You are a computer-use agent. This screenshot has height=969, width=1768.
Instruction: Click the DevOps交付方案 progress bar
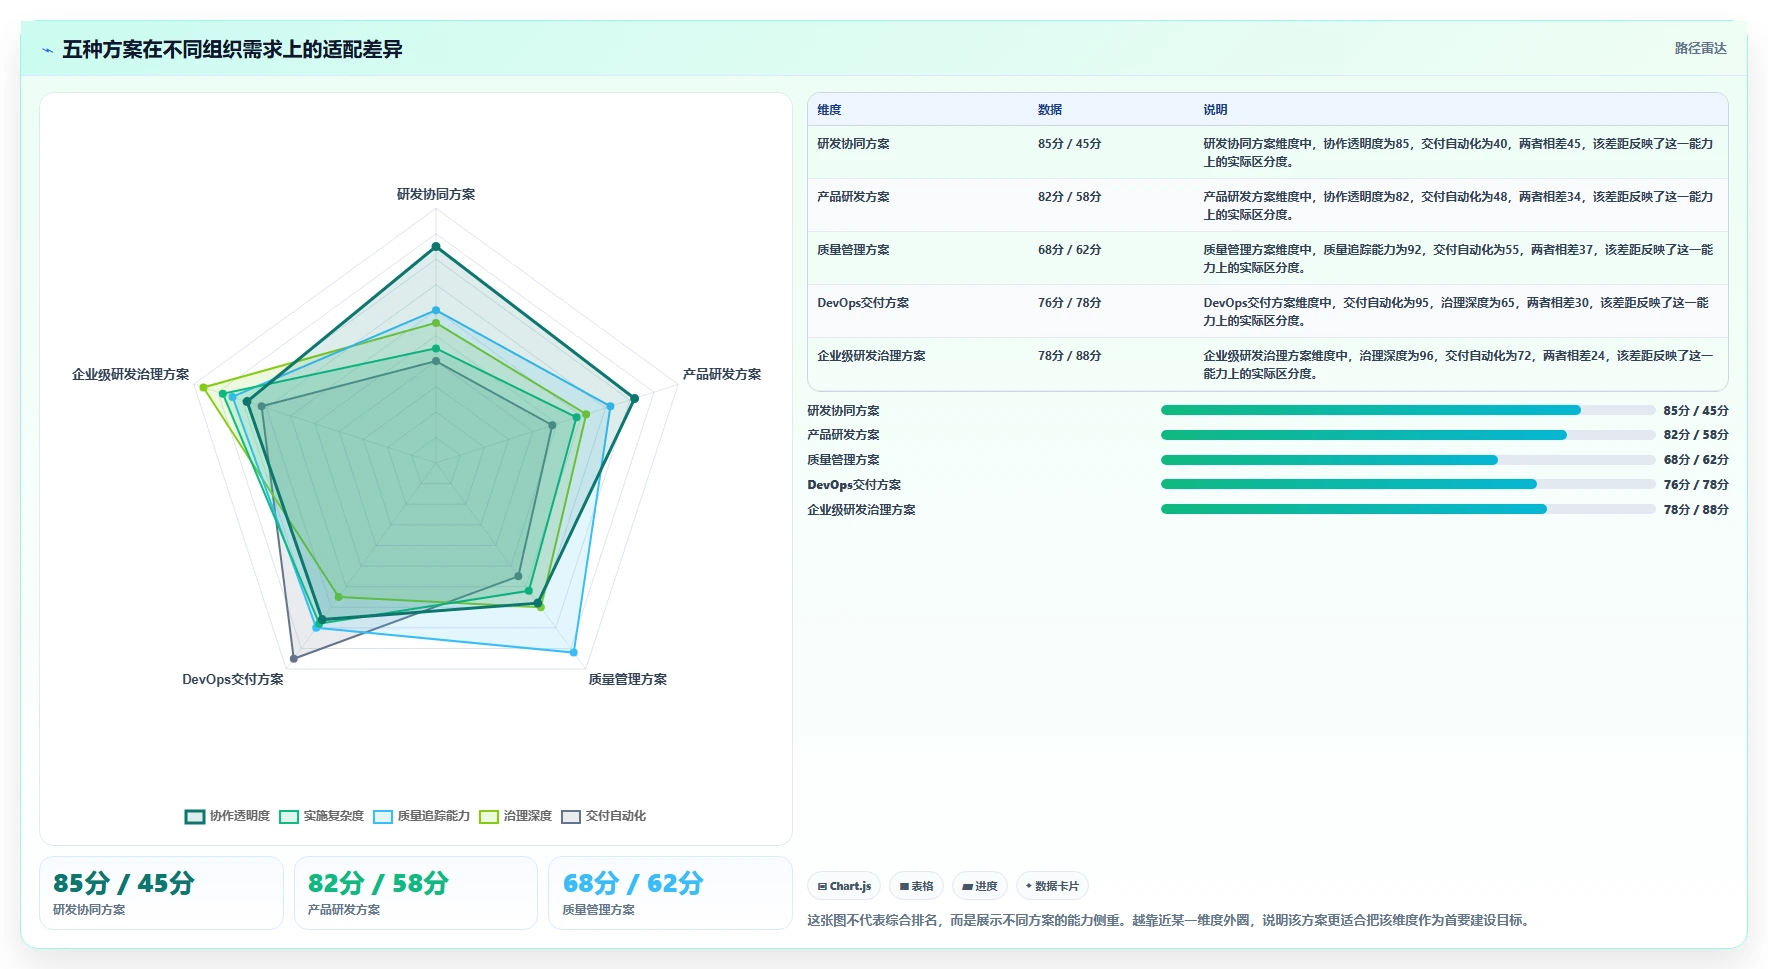click(x=1408, y=484)
